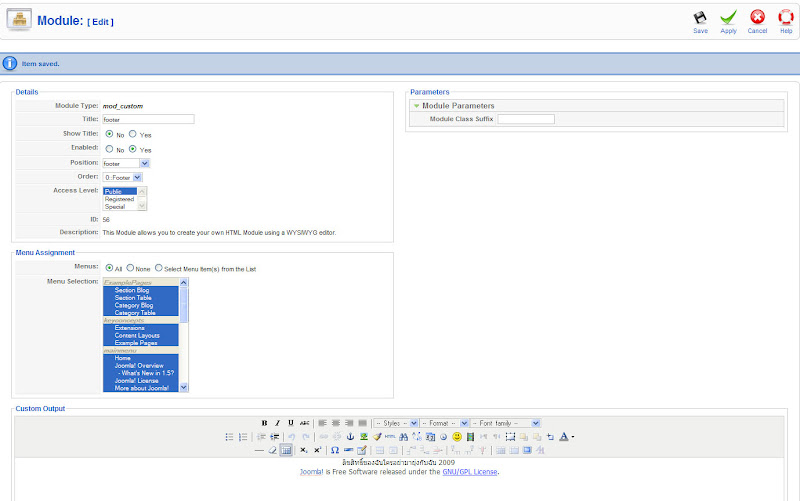800x501 pixels.
Task: Open the text color picker (A icon)
Action: point(566,437)
